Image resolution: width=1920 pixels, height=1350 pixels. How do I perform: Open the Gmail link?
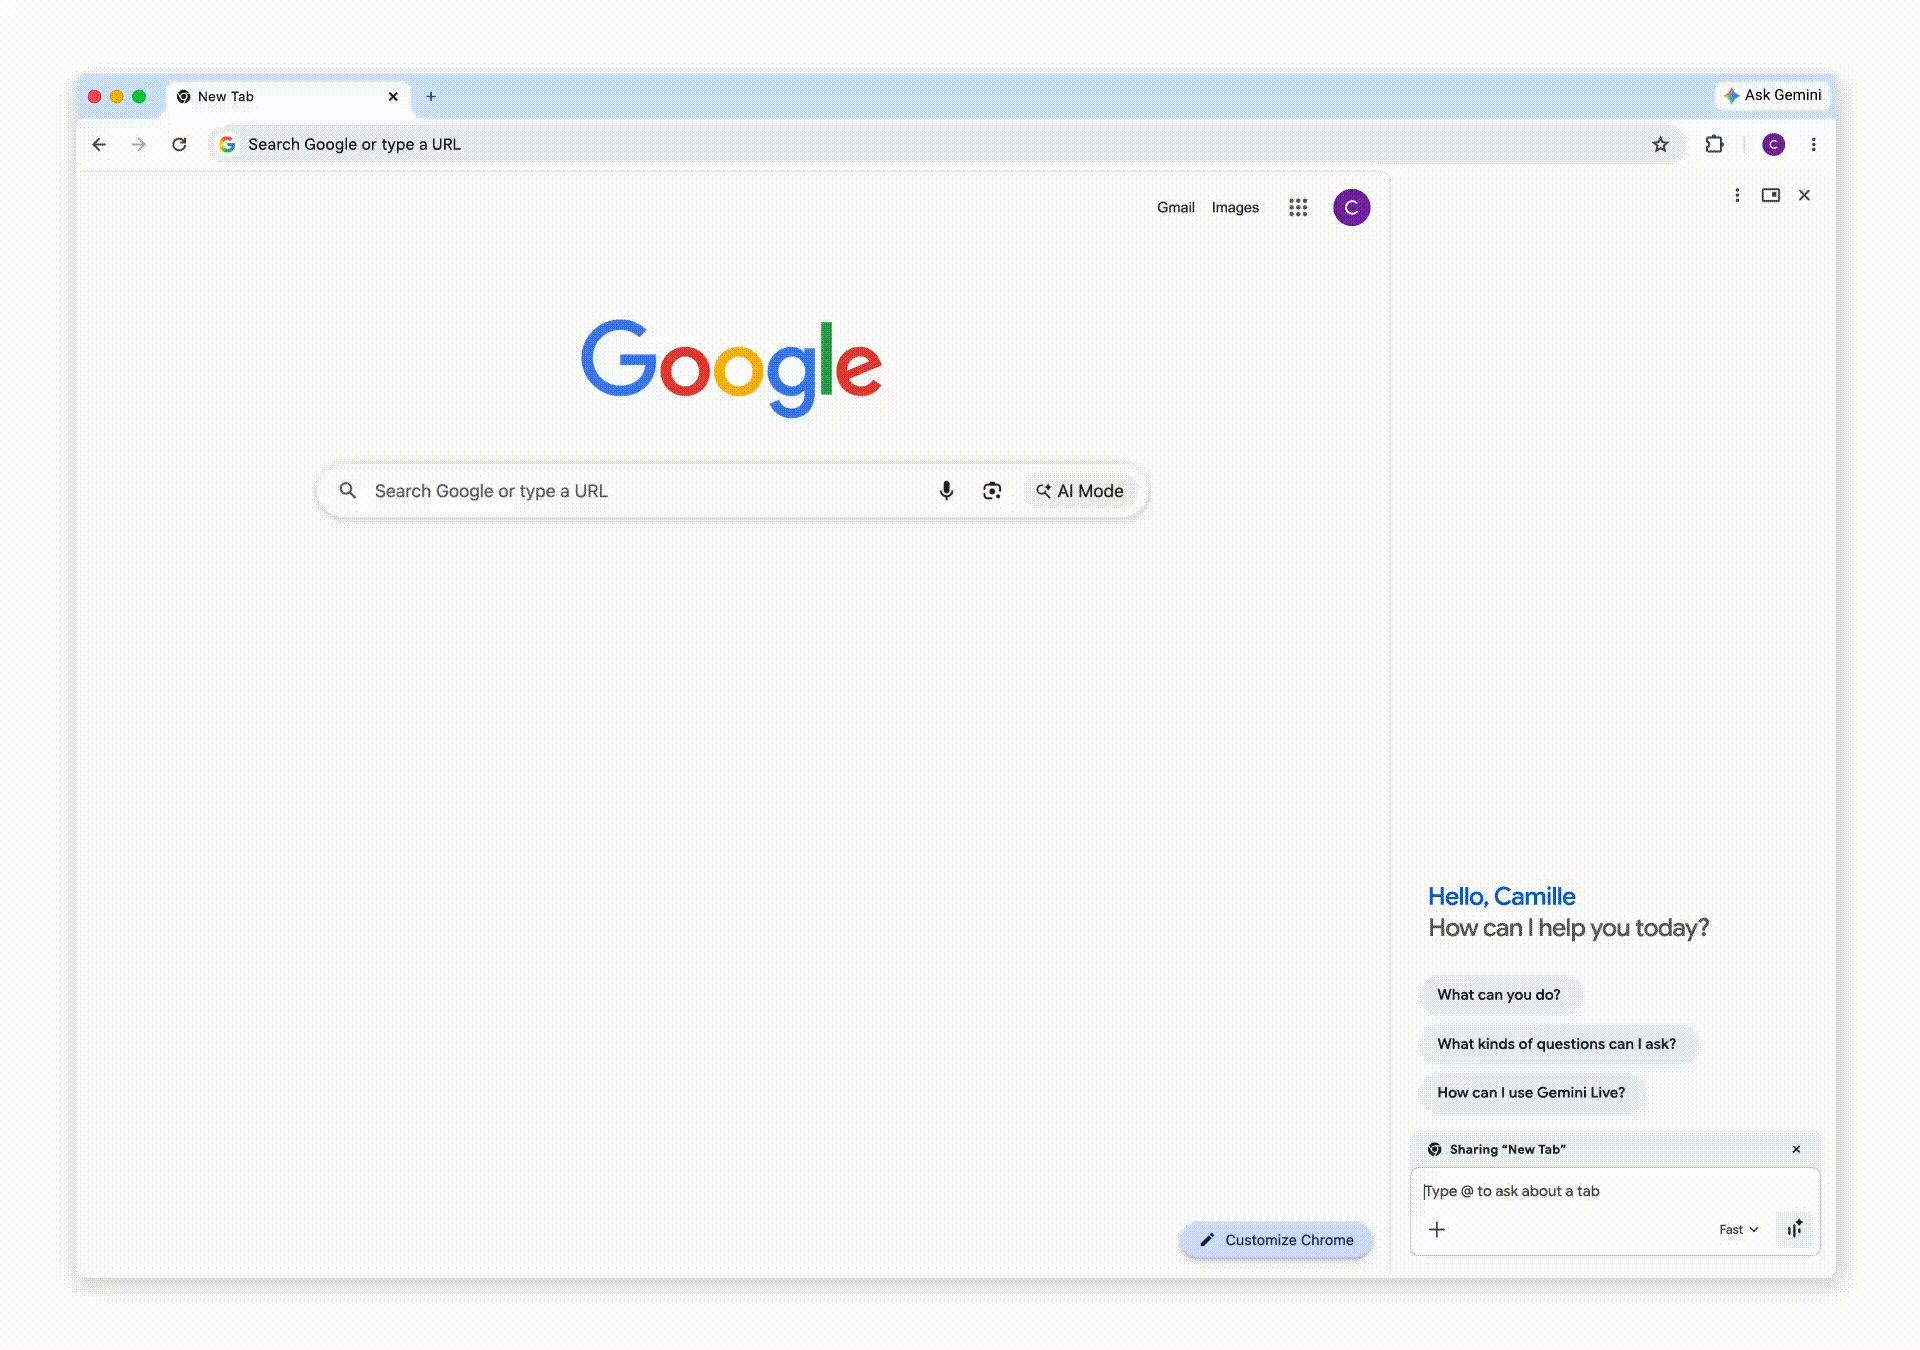coord(1175,207)
